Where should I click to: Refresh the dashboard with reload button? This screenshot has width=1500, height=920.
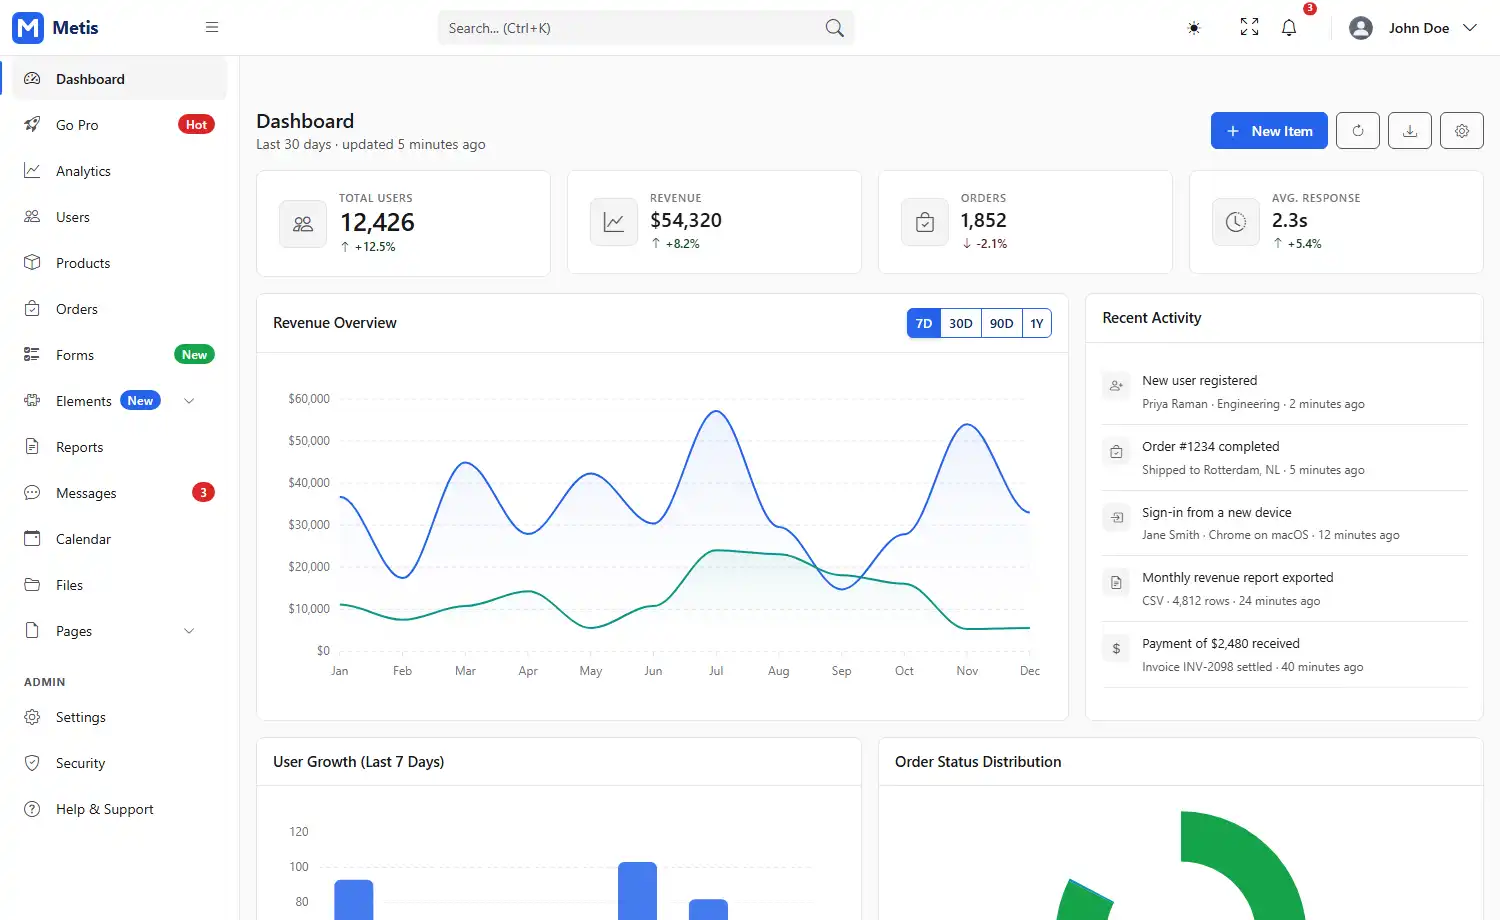point(1358,131)
